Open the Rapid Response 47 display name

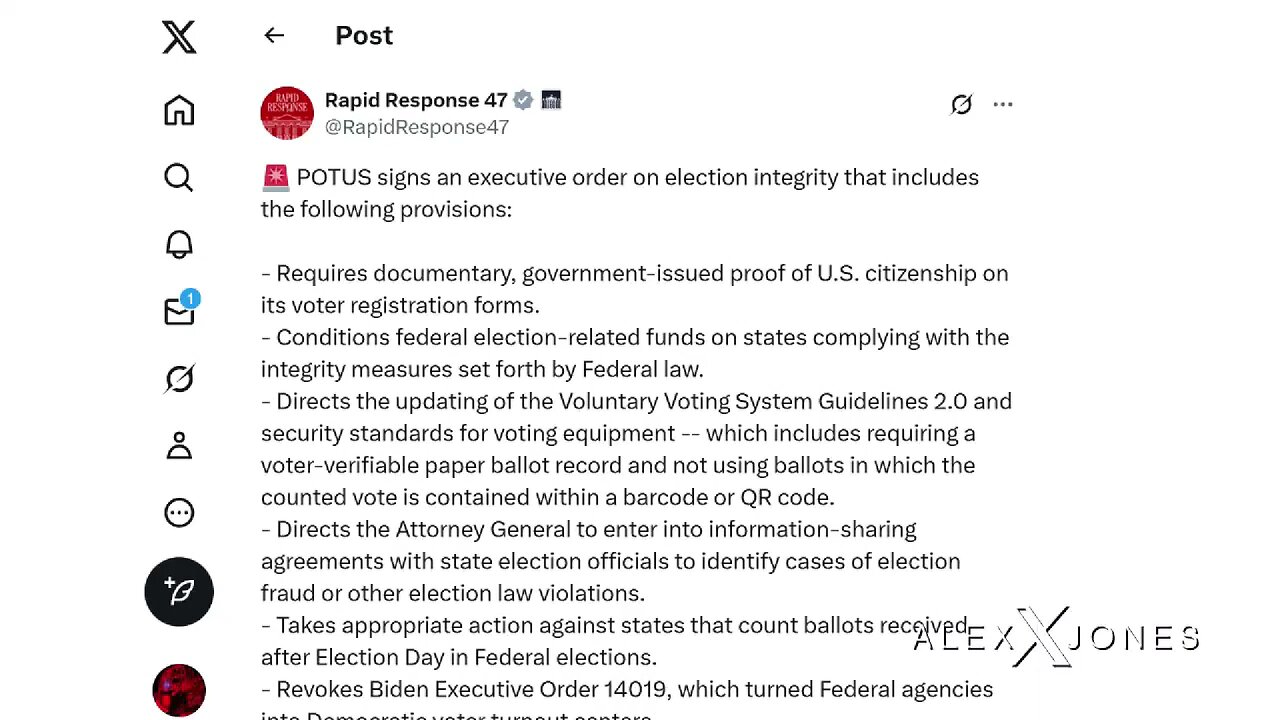point(416,100)
